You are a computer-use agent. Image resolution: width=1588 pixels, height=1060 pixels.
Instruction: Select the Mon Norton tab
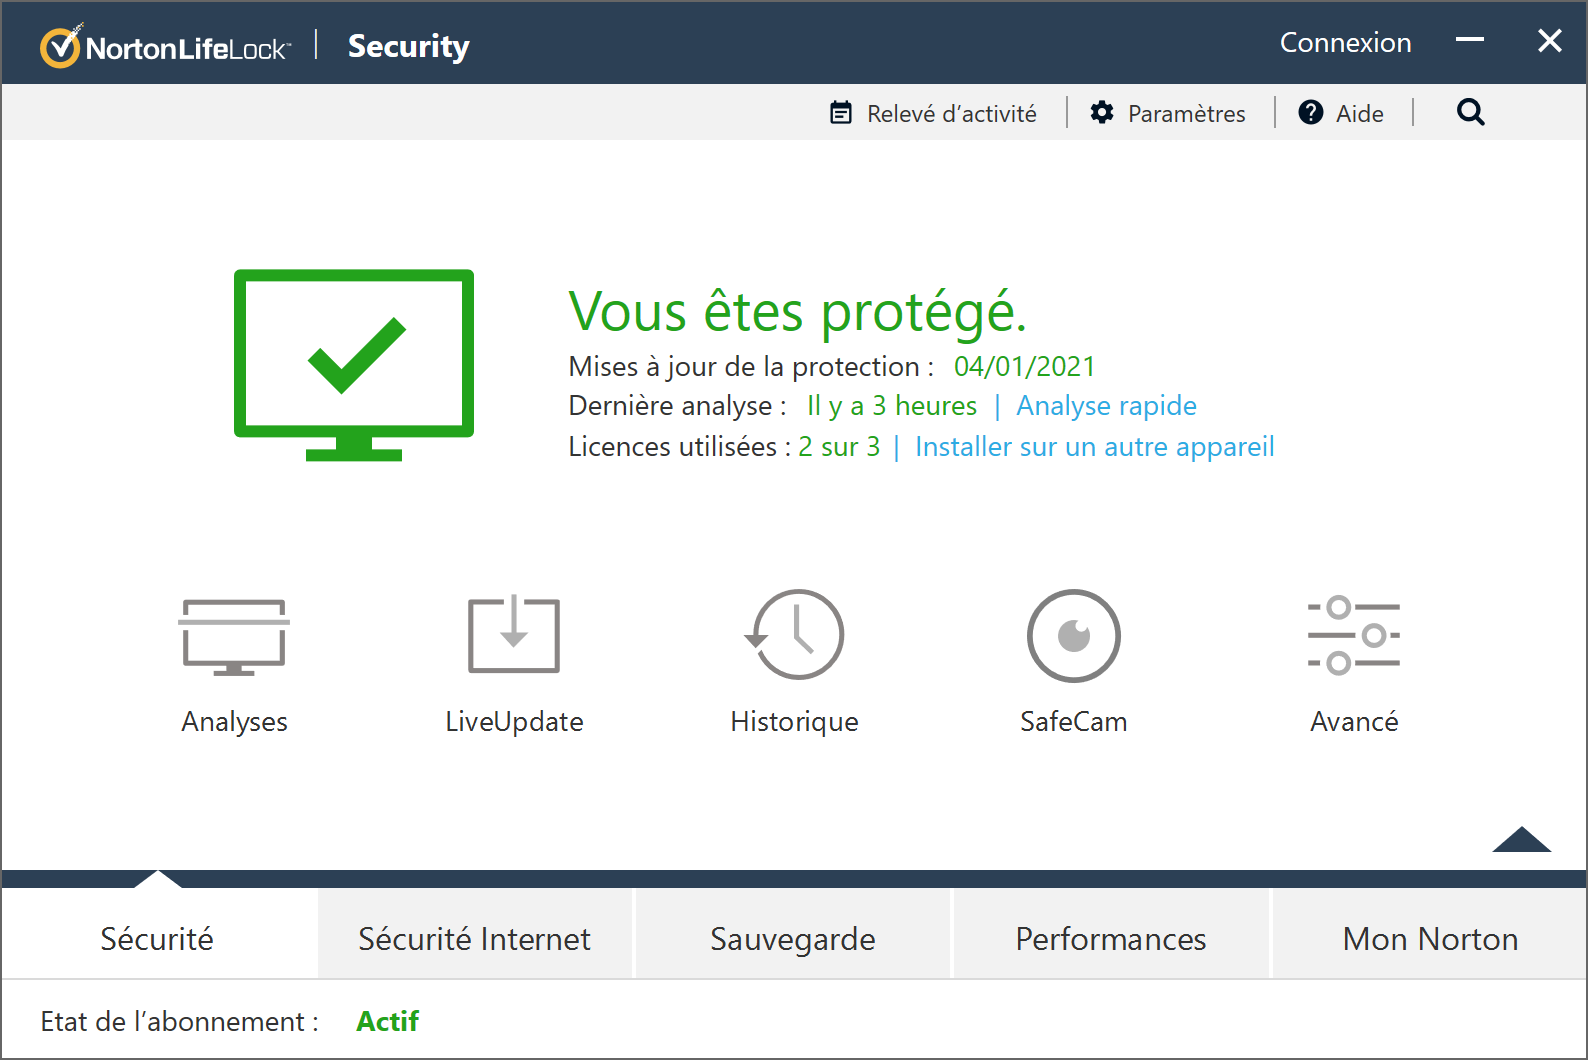pos(1430,938)
